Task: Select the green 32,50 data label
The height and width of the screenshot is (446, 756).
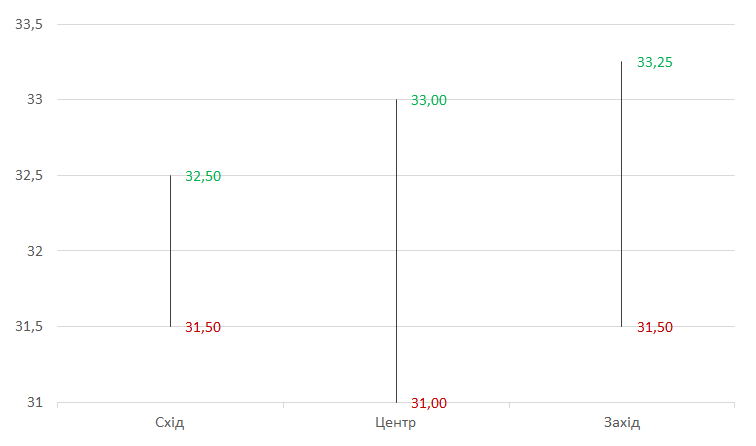Action: (203, 176)
